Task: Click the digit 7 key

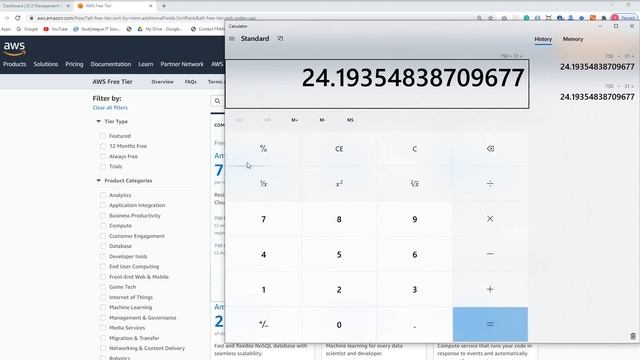Action: point(263,219)
